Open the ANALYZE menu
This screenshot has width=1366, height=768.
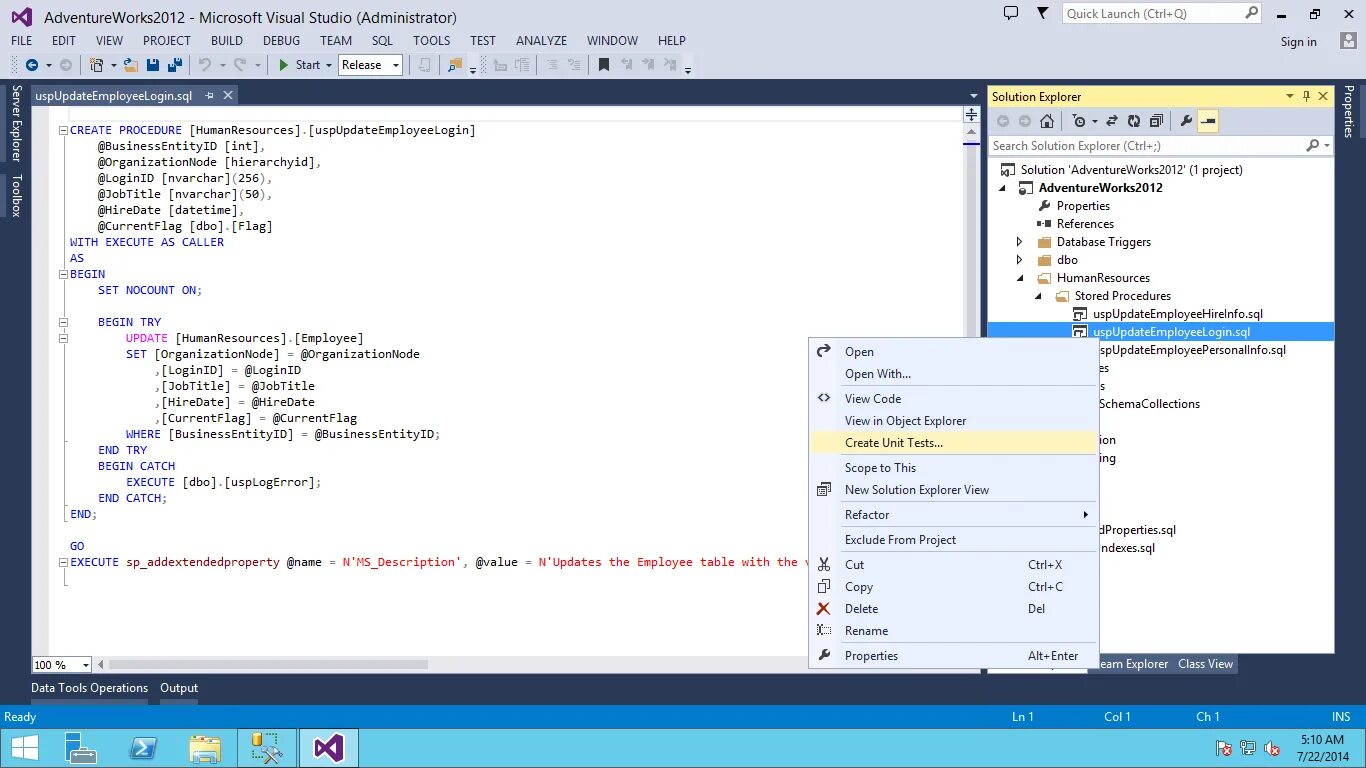coord(541,41)
